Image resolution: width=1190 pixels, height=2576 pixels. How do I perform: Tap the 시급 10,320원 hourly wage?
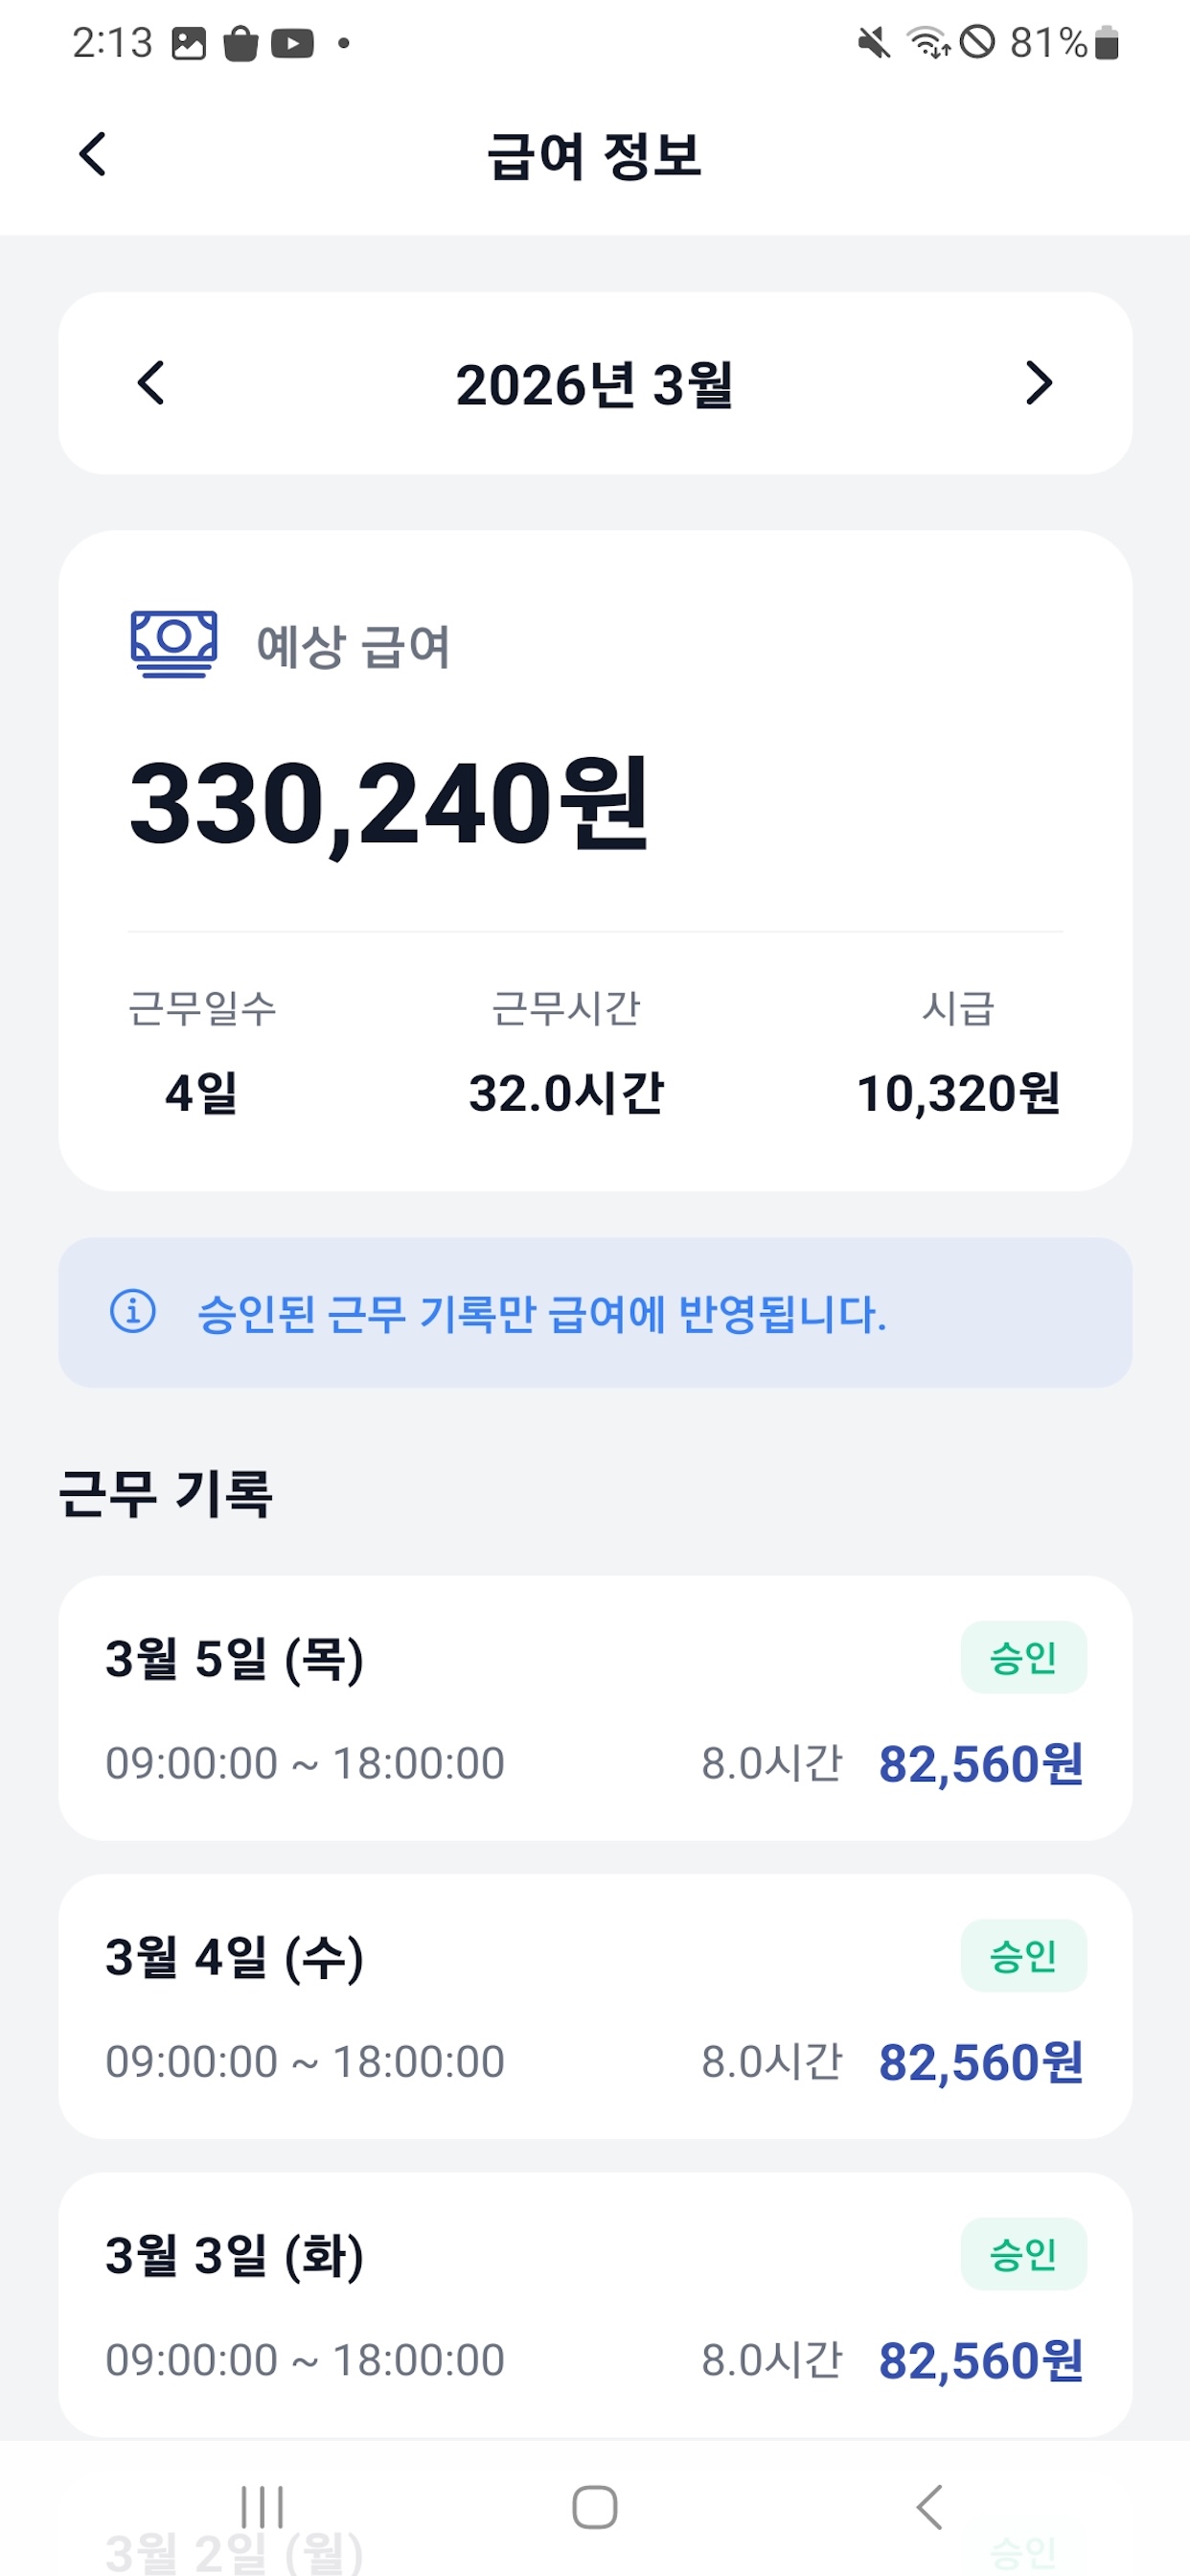point(958,1093)
